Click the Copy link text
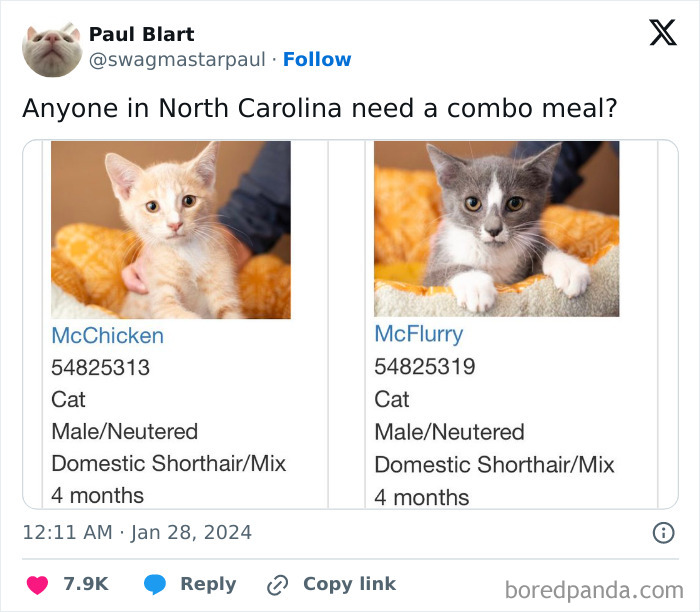The height and width of the screenshot is (612, 700). pyautogui.click(x=349, y=584)
